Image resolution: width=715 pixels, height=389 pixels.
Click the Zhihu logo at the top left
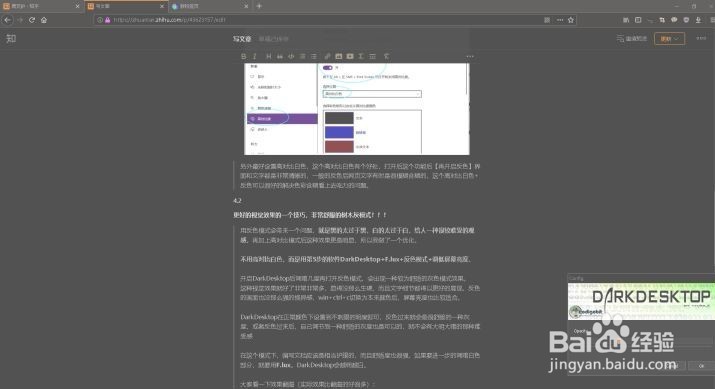(11, 39)
